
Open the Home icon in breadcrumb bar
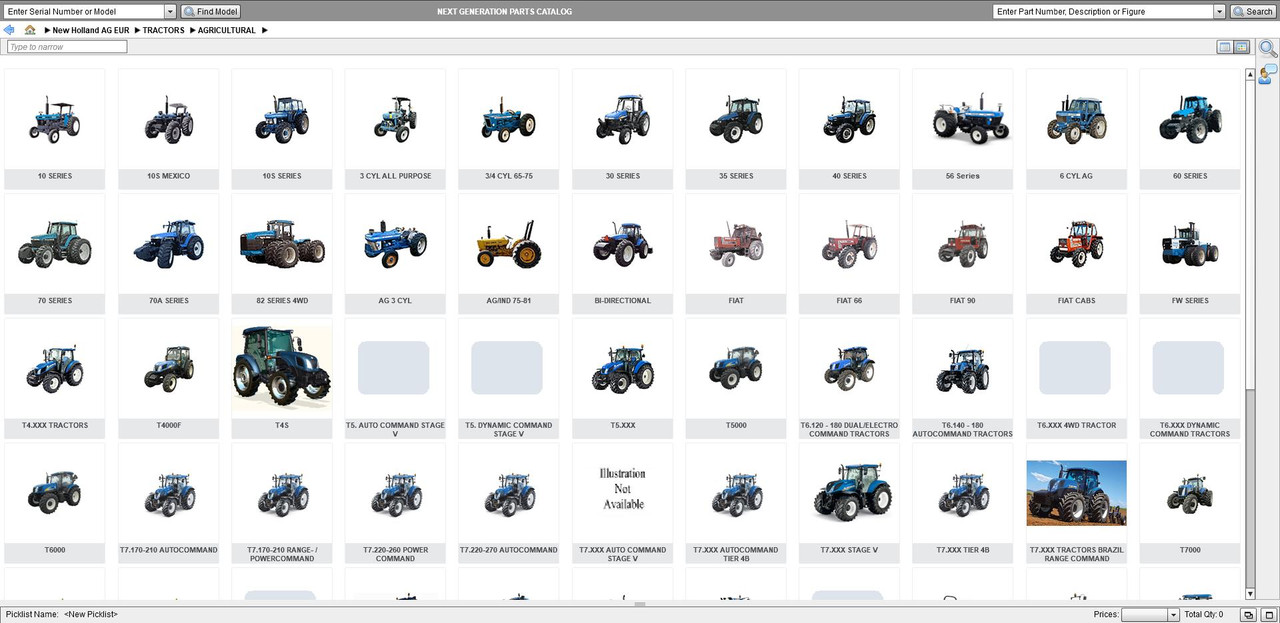pyautogui.click(x=30, y=30)
